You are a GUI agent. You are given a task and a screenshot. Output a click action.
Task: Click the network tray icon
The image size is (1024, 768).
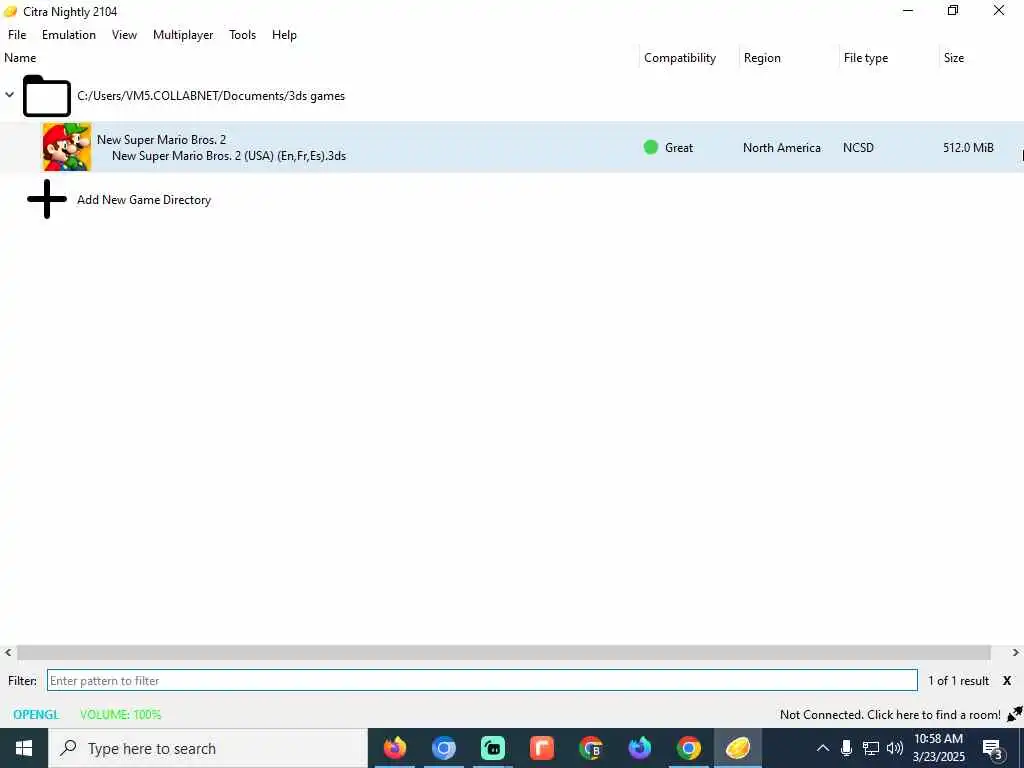(871, 748)
